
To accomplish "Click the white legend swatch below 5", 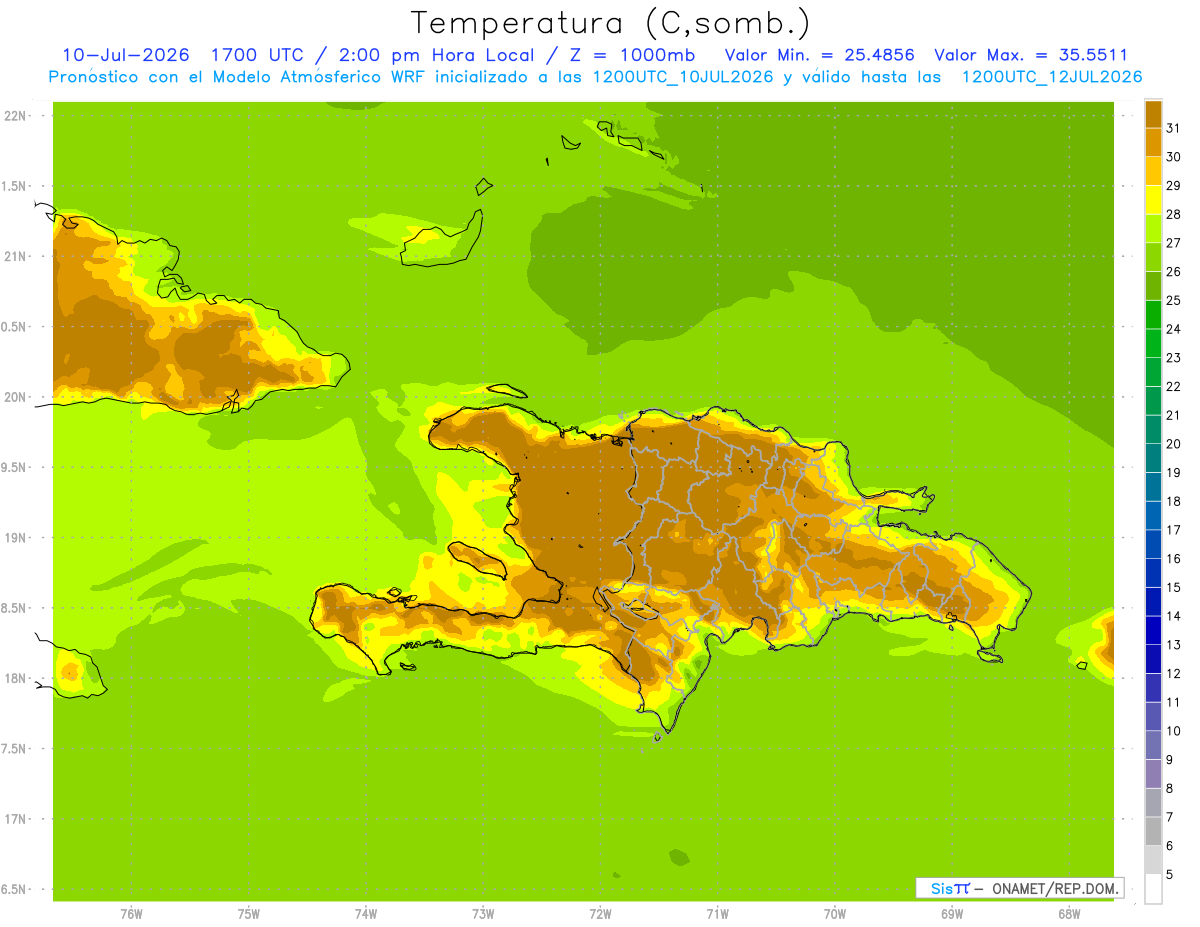I will pyautogui.click(x=1153, y=888).
